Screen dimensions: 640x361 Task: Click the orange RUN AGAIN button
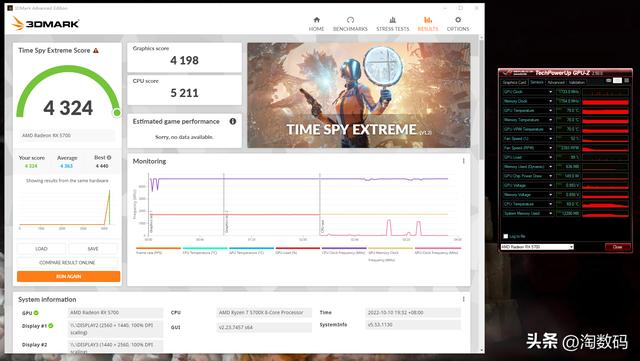coord(69,276)
